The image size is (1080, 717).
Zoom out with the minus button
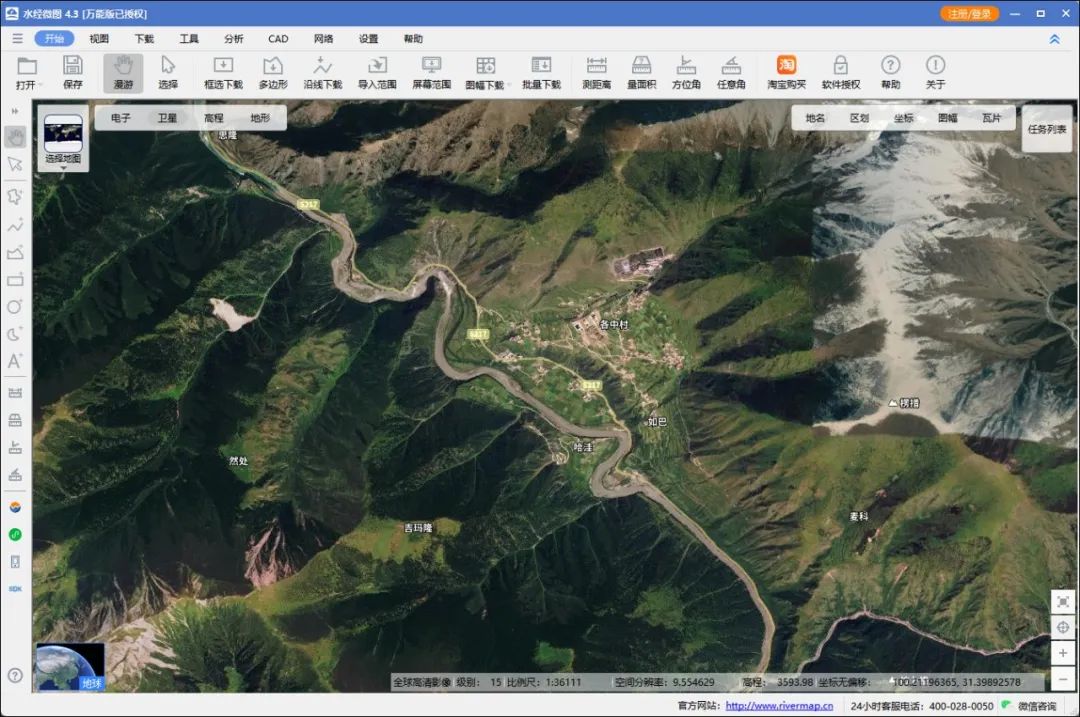click(x=1063, y=679)
